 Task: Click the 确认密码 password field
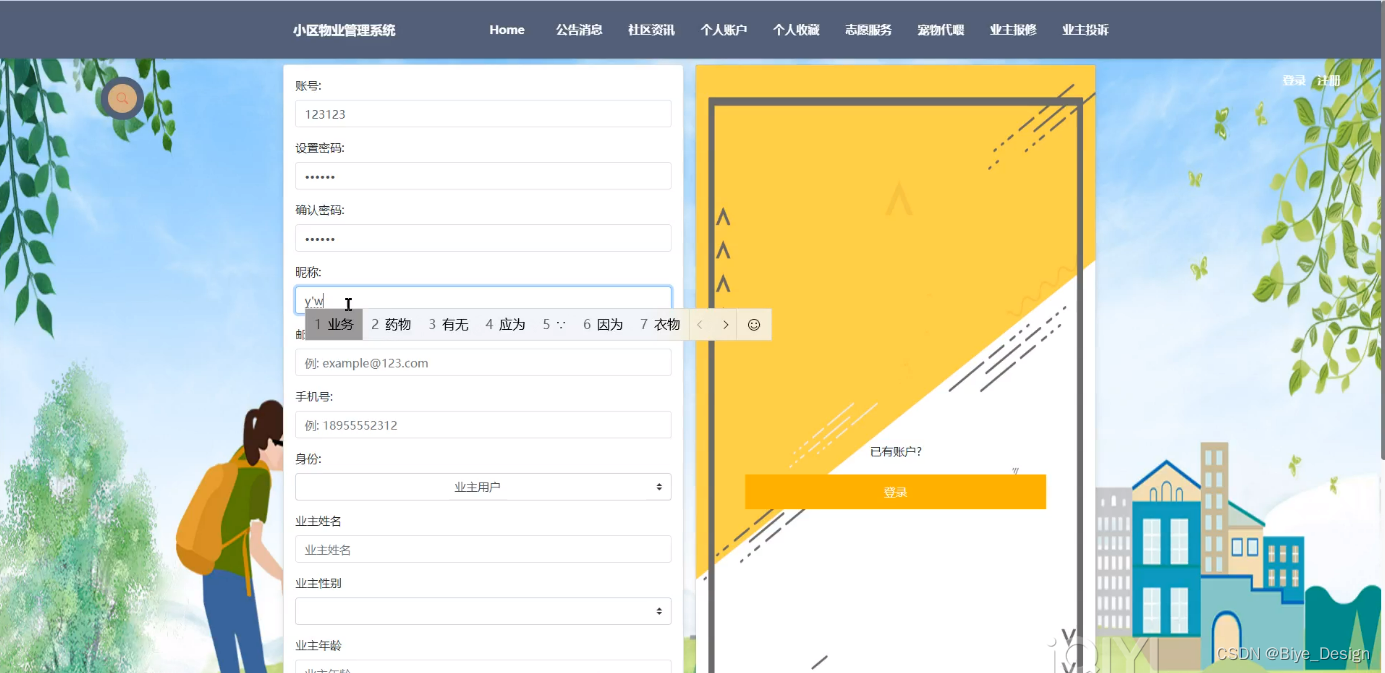[483, 238]
